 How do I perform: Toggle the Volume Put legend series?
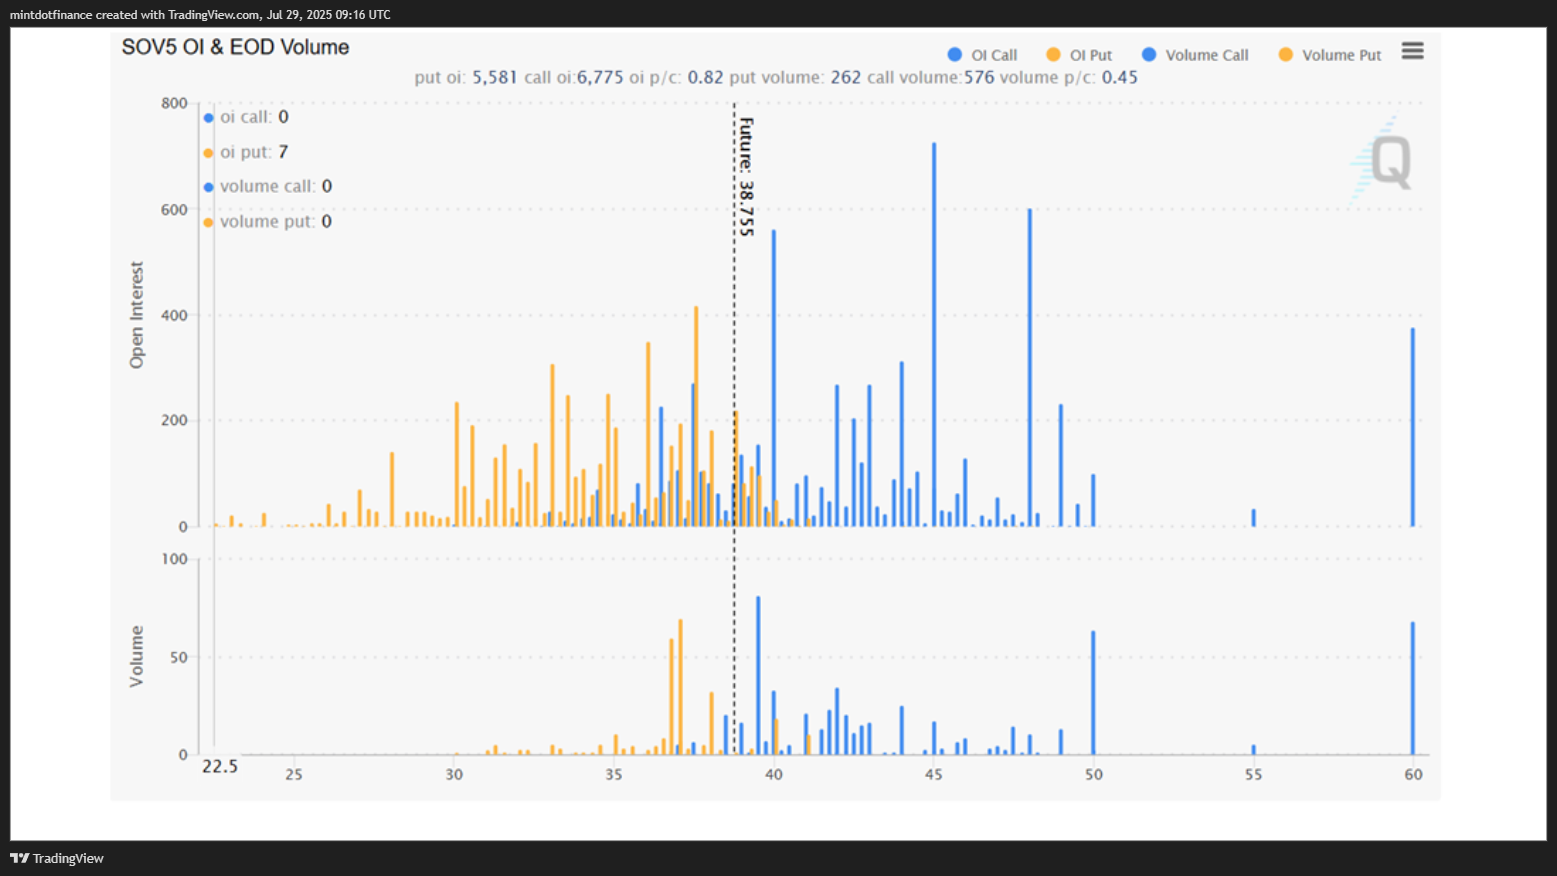1330,55
